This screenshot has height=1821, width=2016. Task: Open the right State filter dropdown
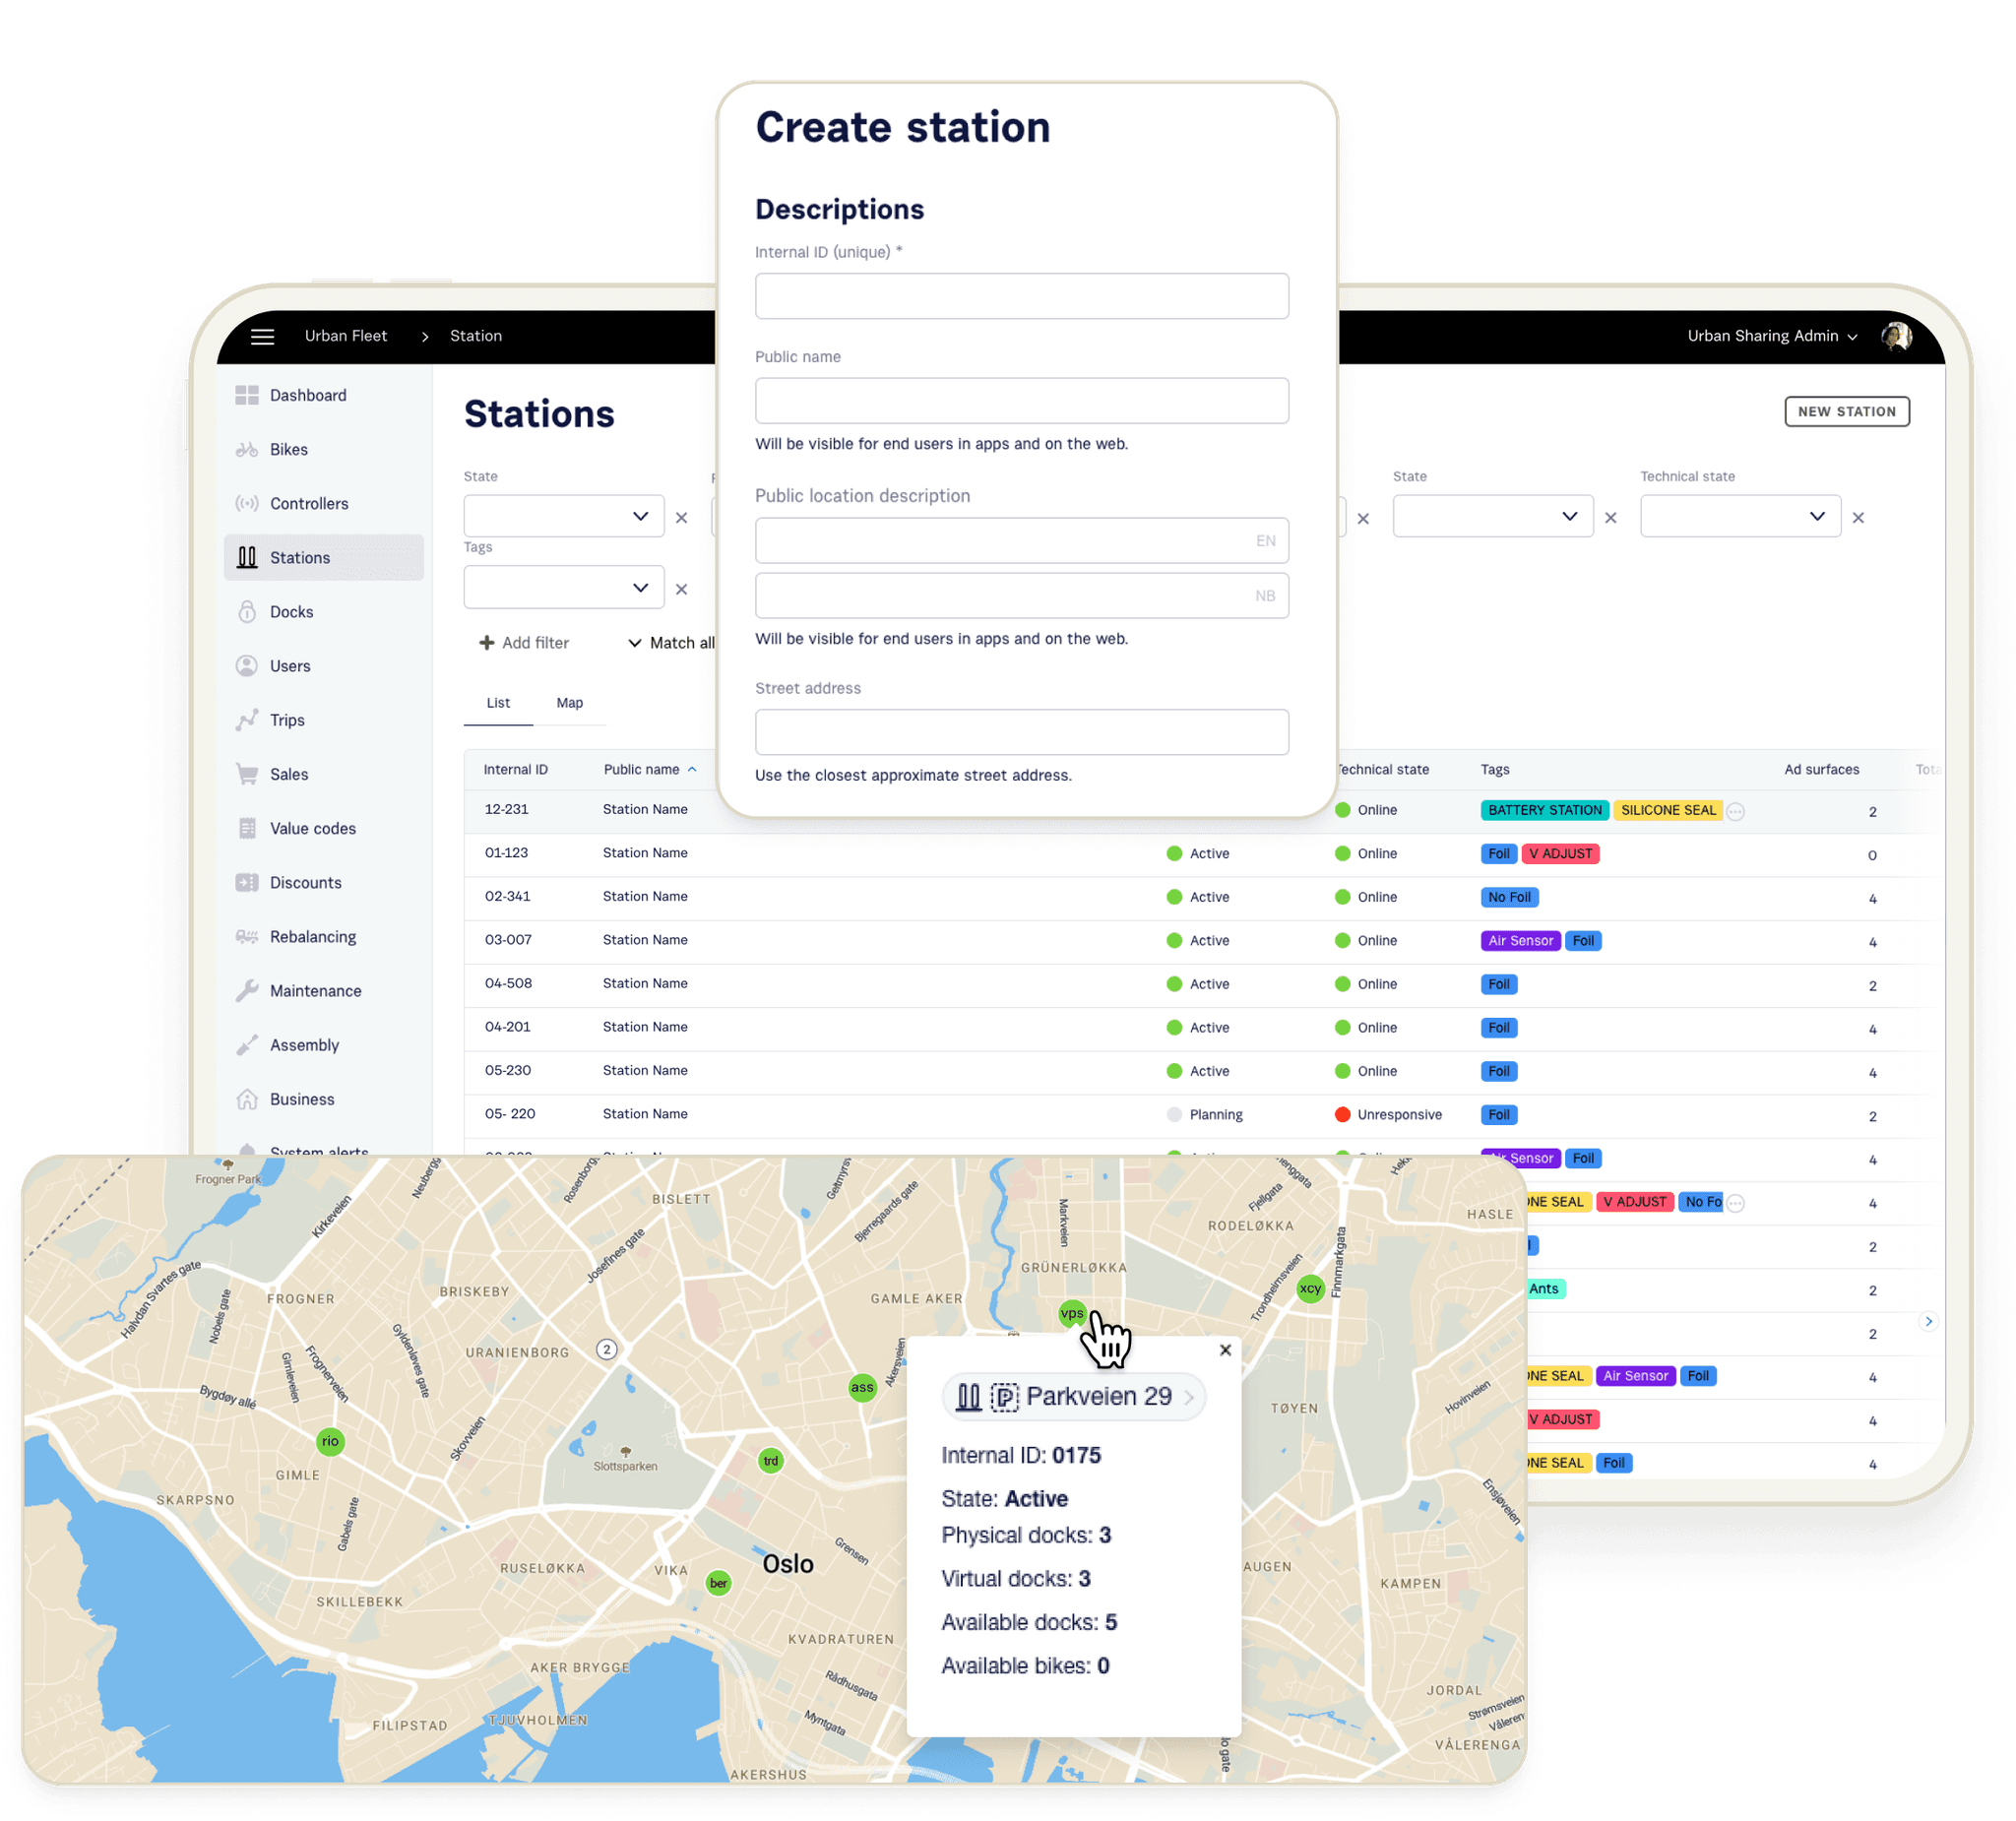[x=1493, y=516]
